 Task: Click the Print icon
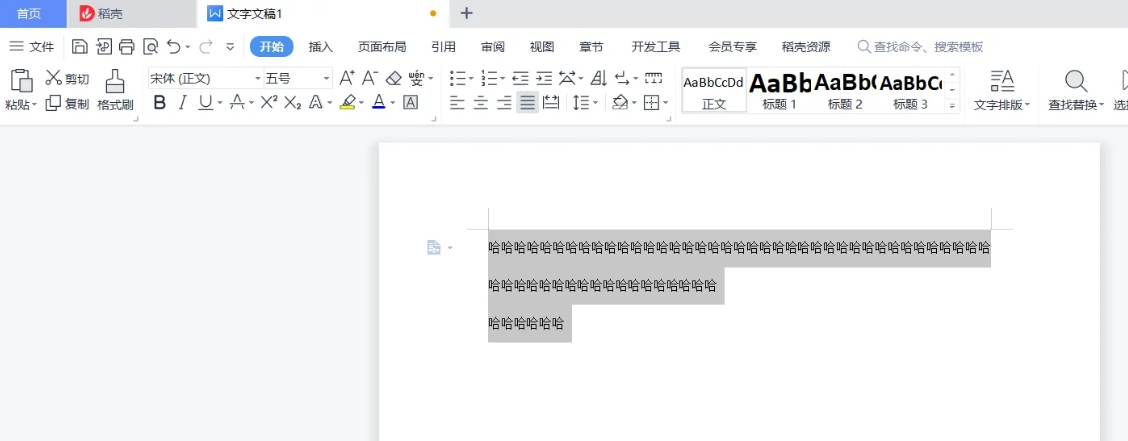coord(127,47)
